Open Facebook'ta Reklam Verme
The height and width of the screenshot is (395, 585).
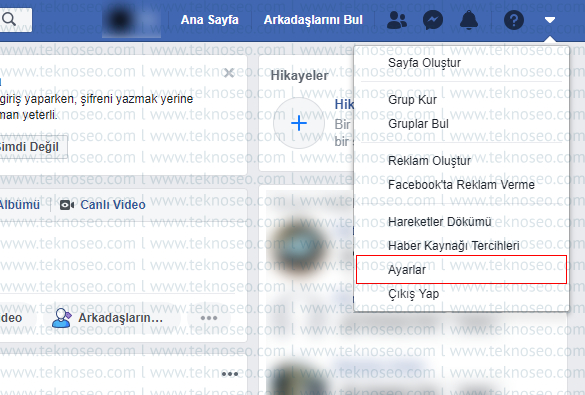(x=462, y=185)
